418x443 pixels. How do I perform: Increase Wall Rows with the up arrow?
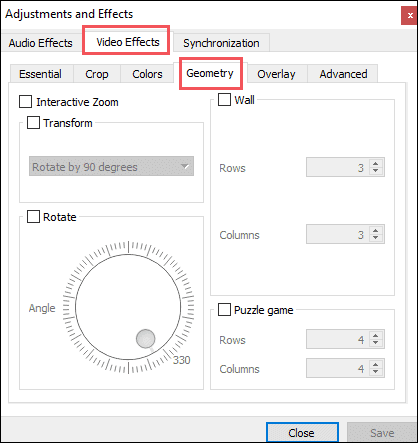coord(376,164)
